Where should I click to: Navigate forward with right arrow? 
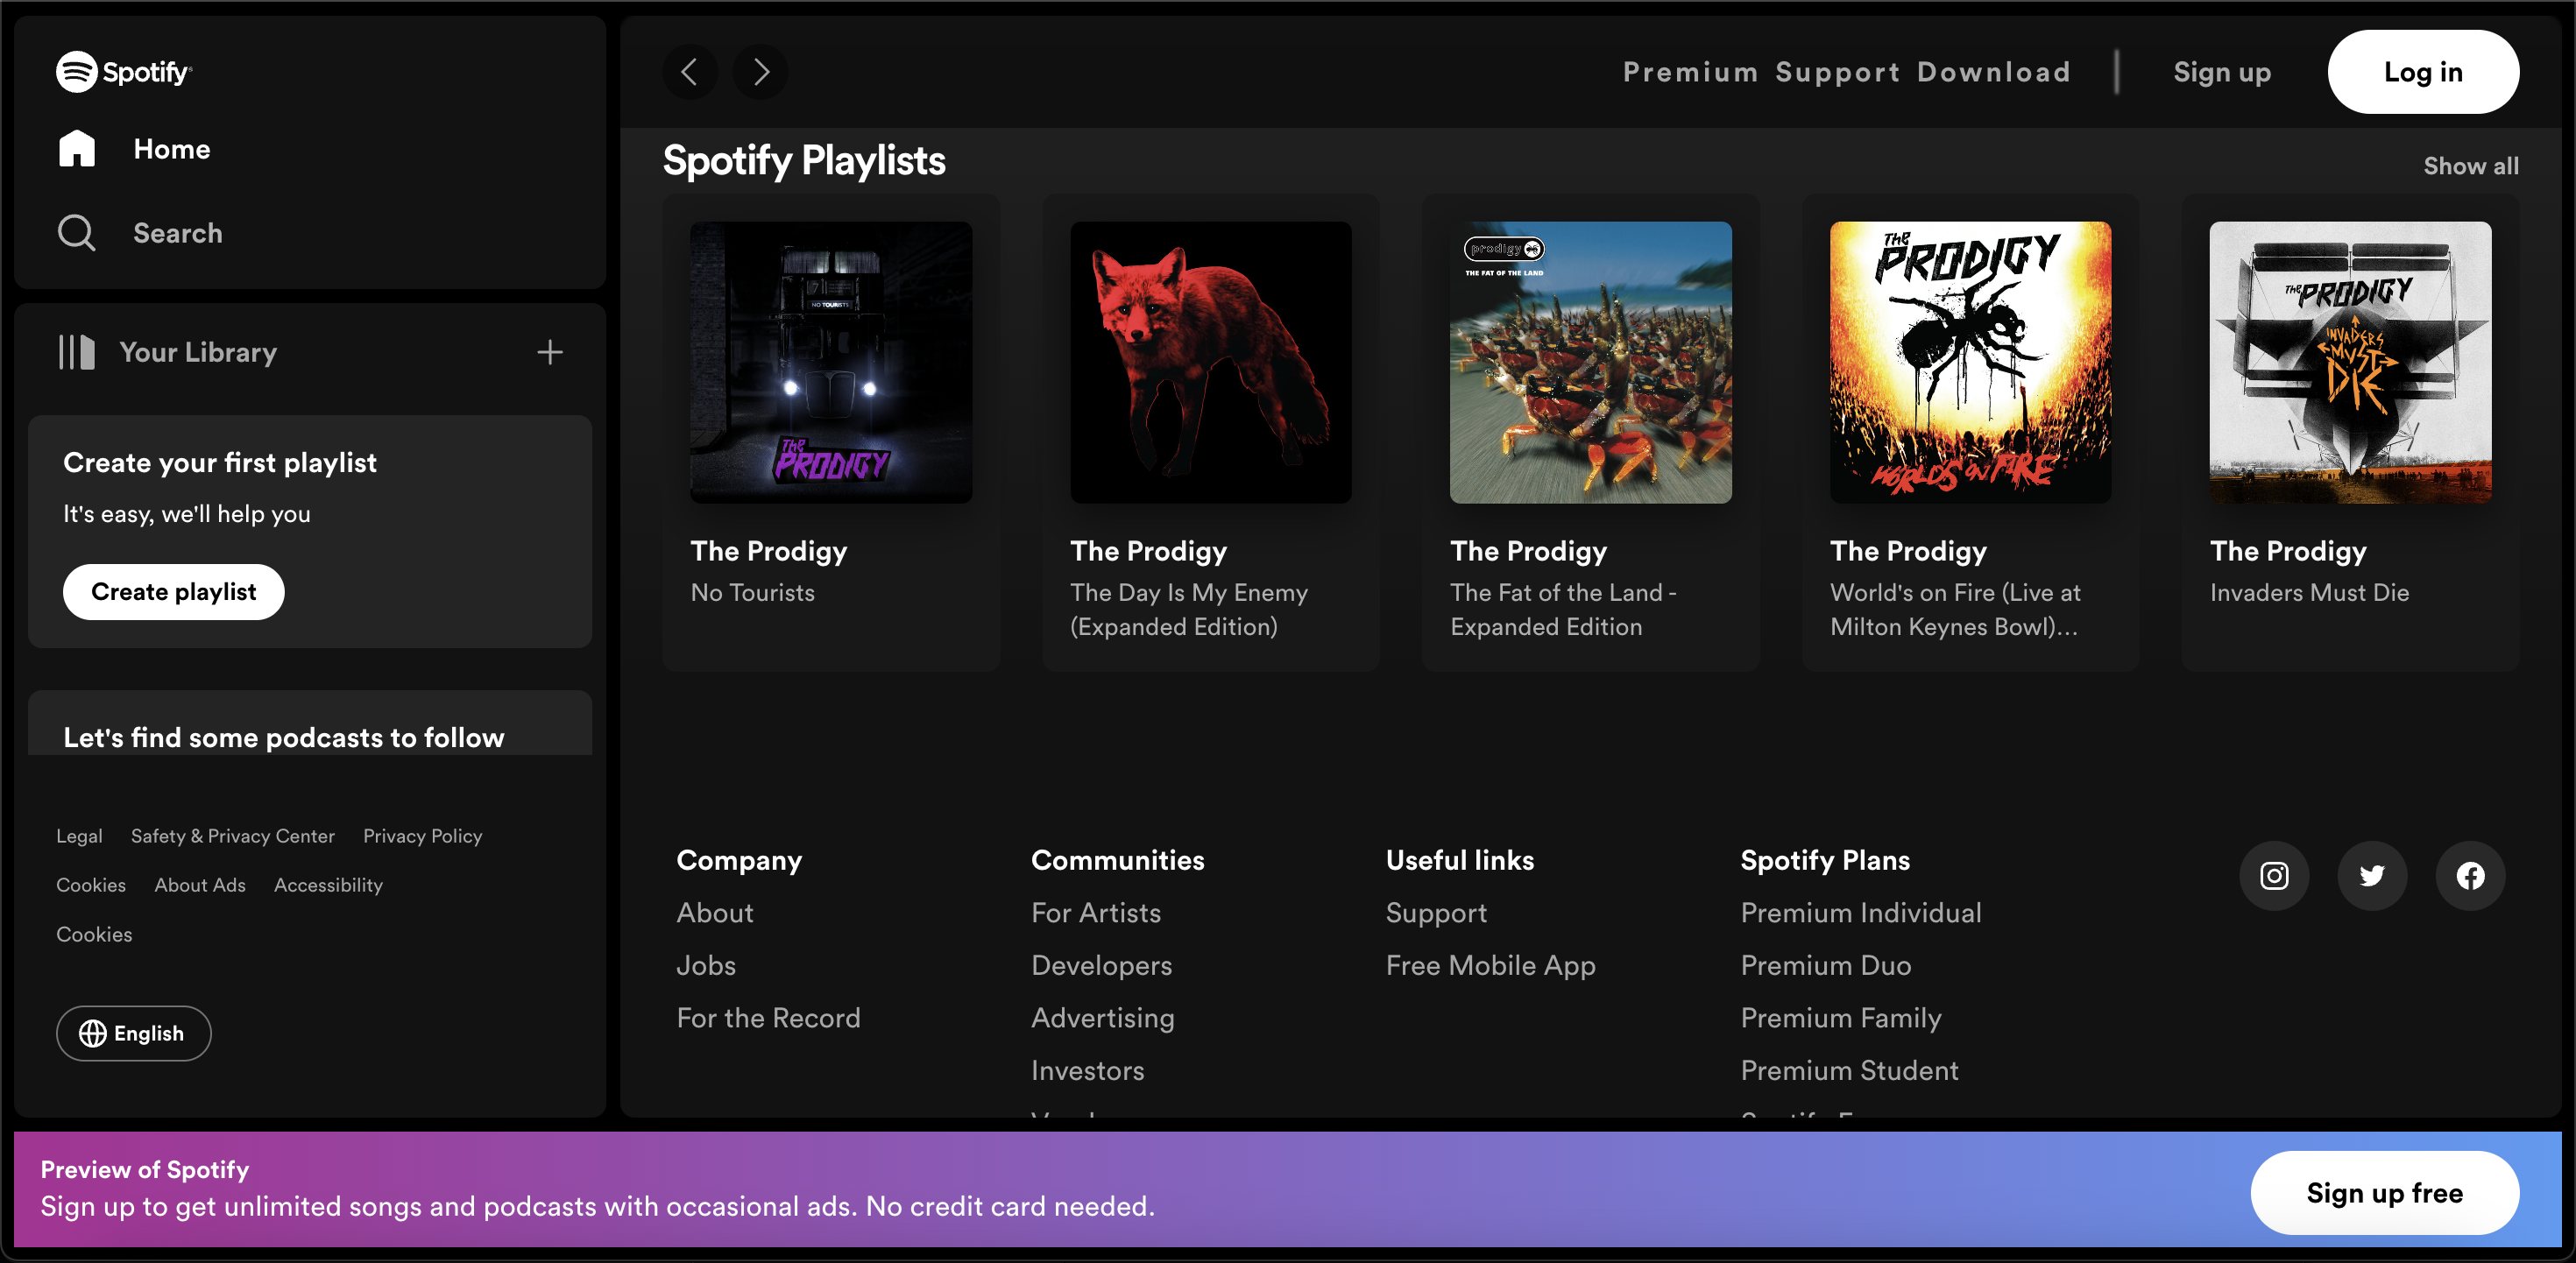760,72
